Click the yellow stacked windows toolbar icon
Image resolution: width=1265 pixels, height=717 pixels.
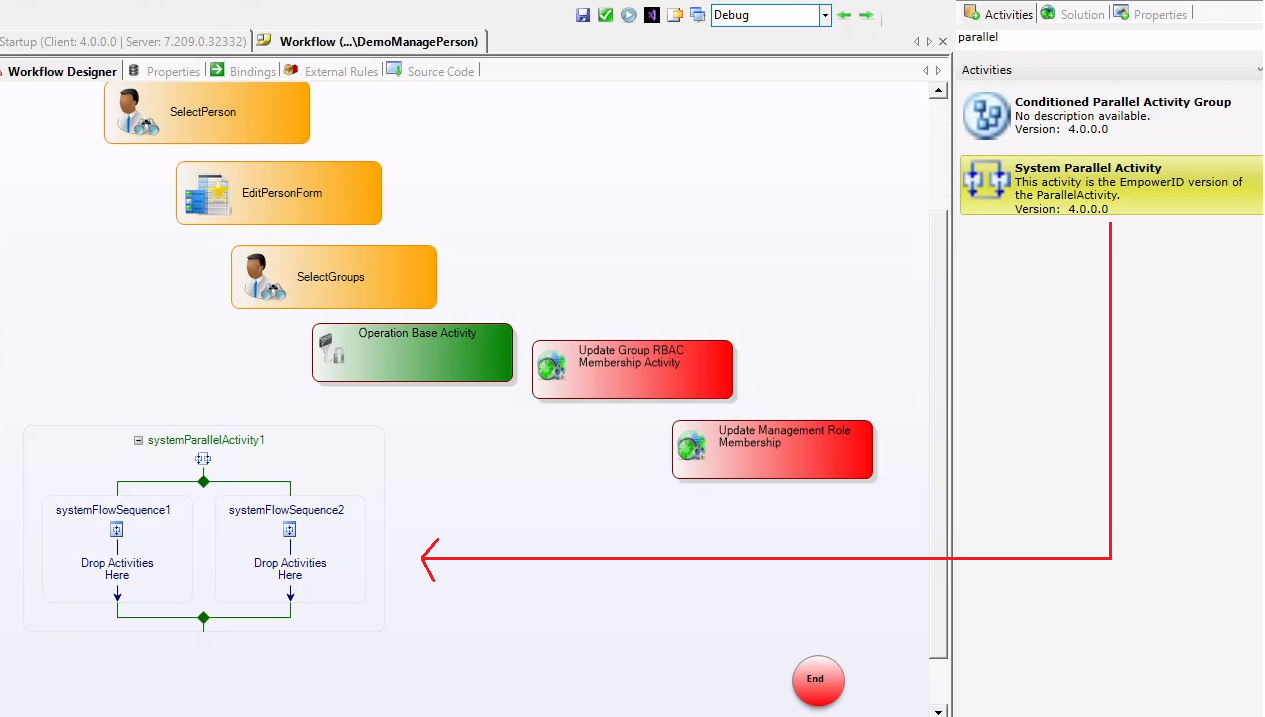coord(675,15)
